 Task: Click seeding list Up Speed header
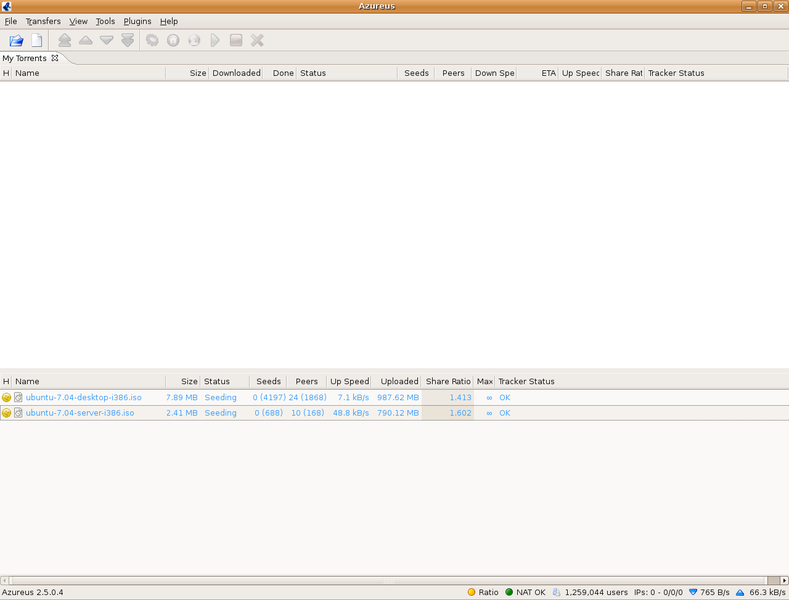pos(349,381)
